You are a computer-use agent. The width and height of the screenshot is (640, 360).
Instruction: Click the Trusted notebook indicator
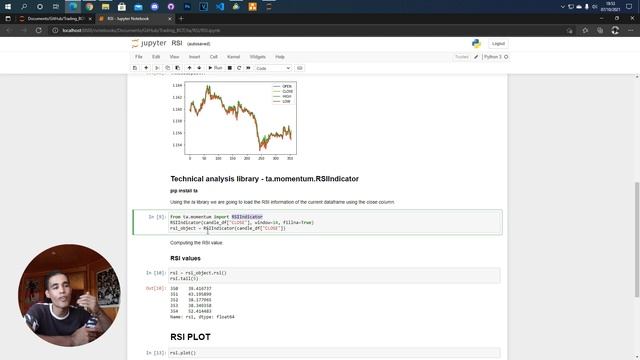[x=462, y=57]
